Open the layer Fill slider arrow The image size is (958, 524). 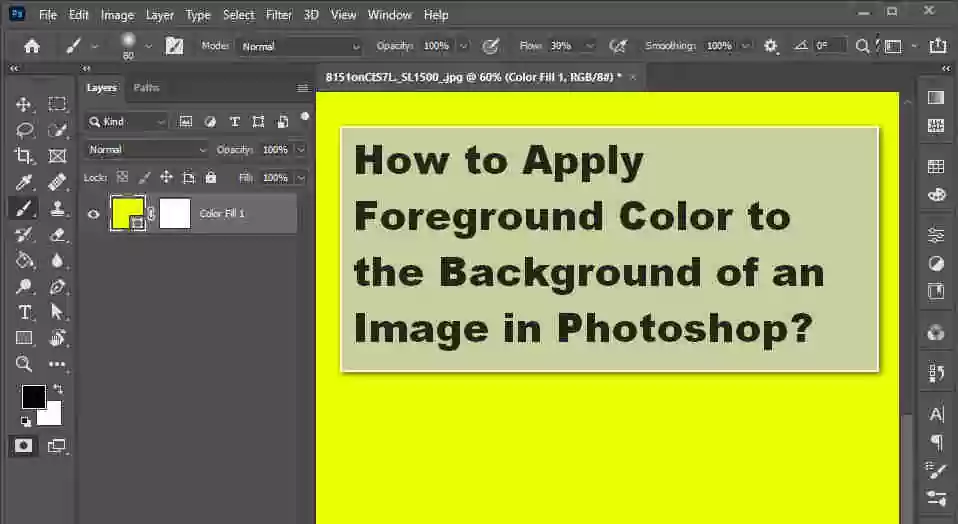click(x=301, y=178)
